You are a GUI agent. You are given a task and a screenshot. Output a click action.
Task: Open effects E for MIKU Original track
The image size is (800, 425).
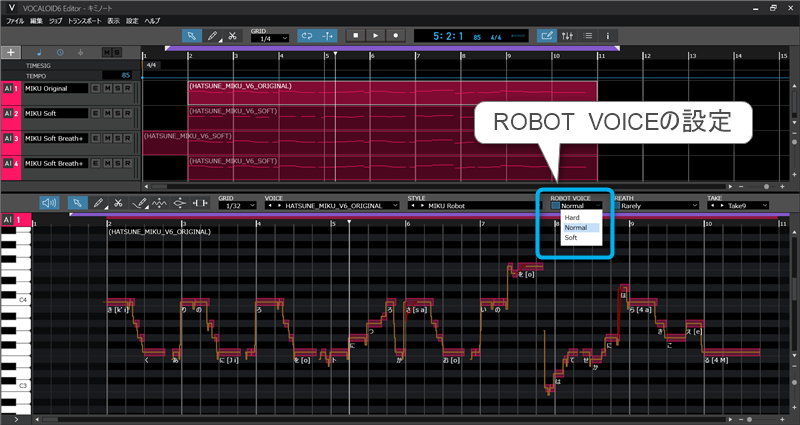(x=95, y=88)
